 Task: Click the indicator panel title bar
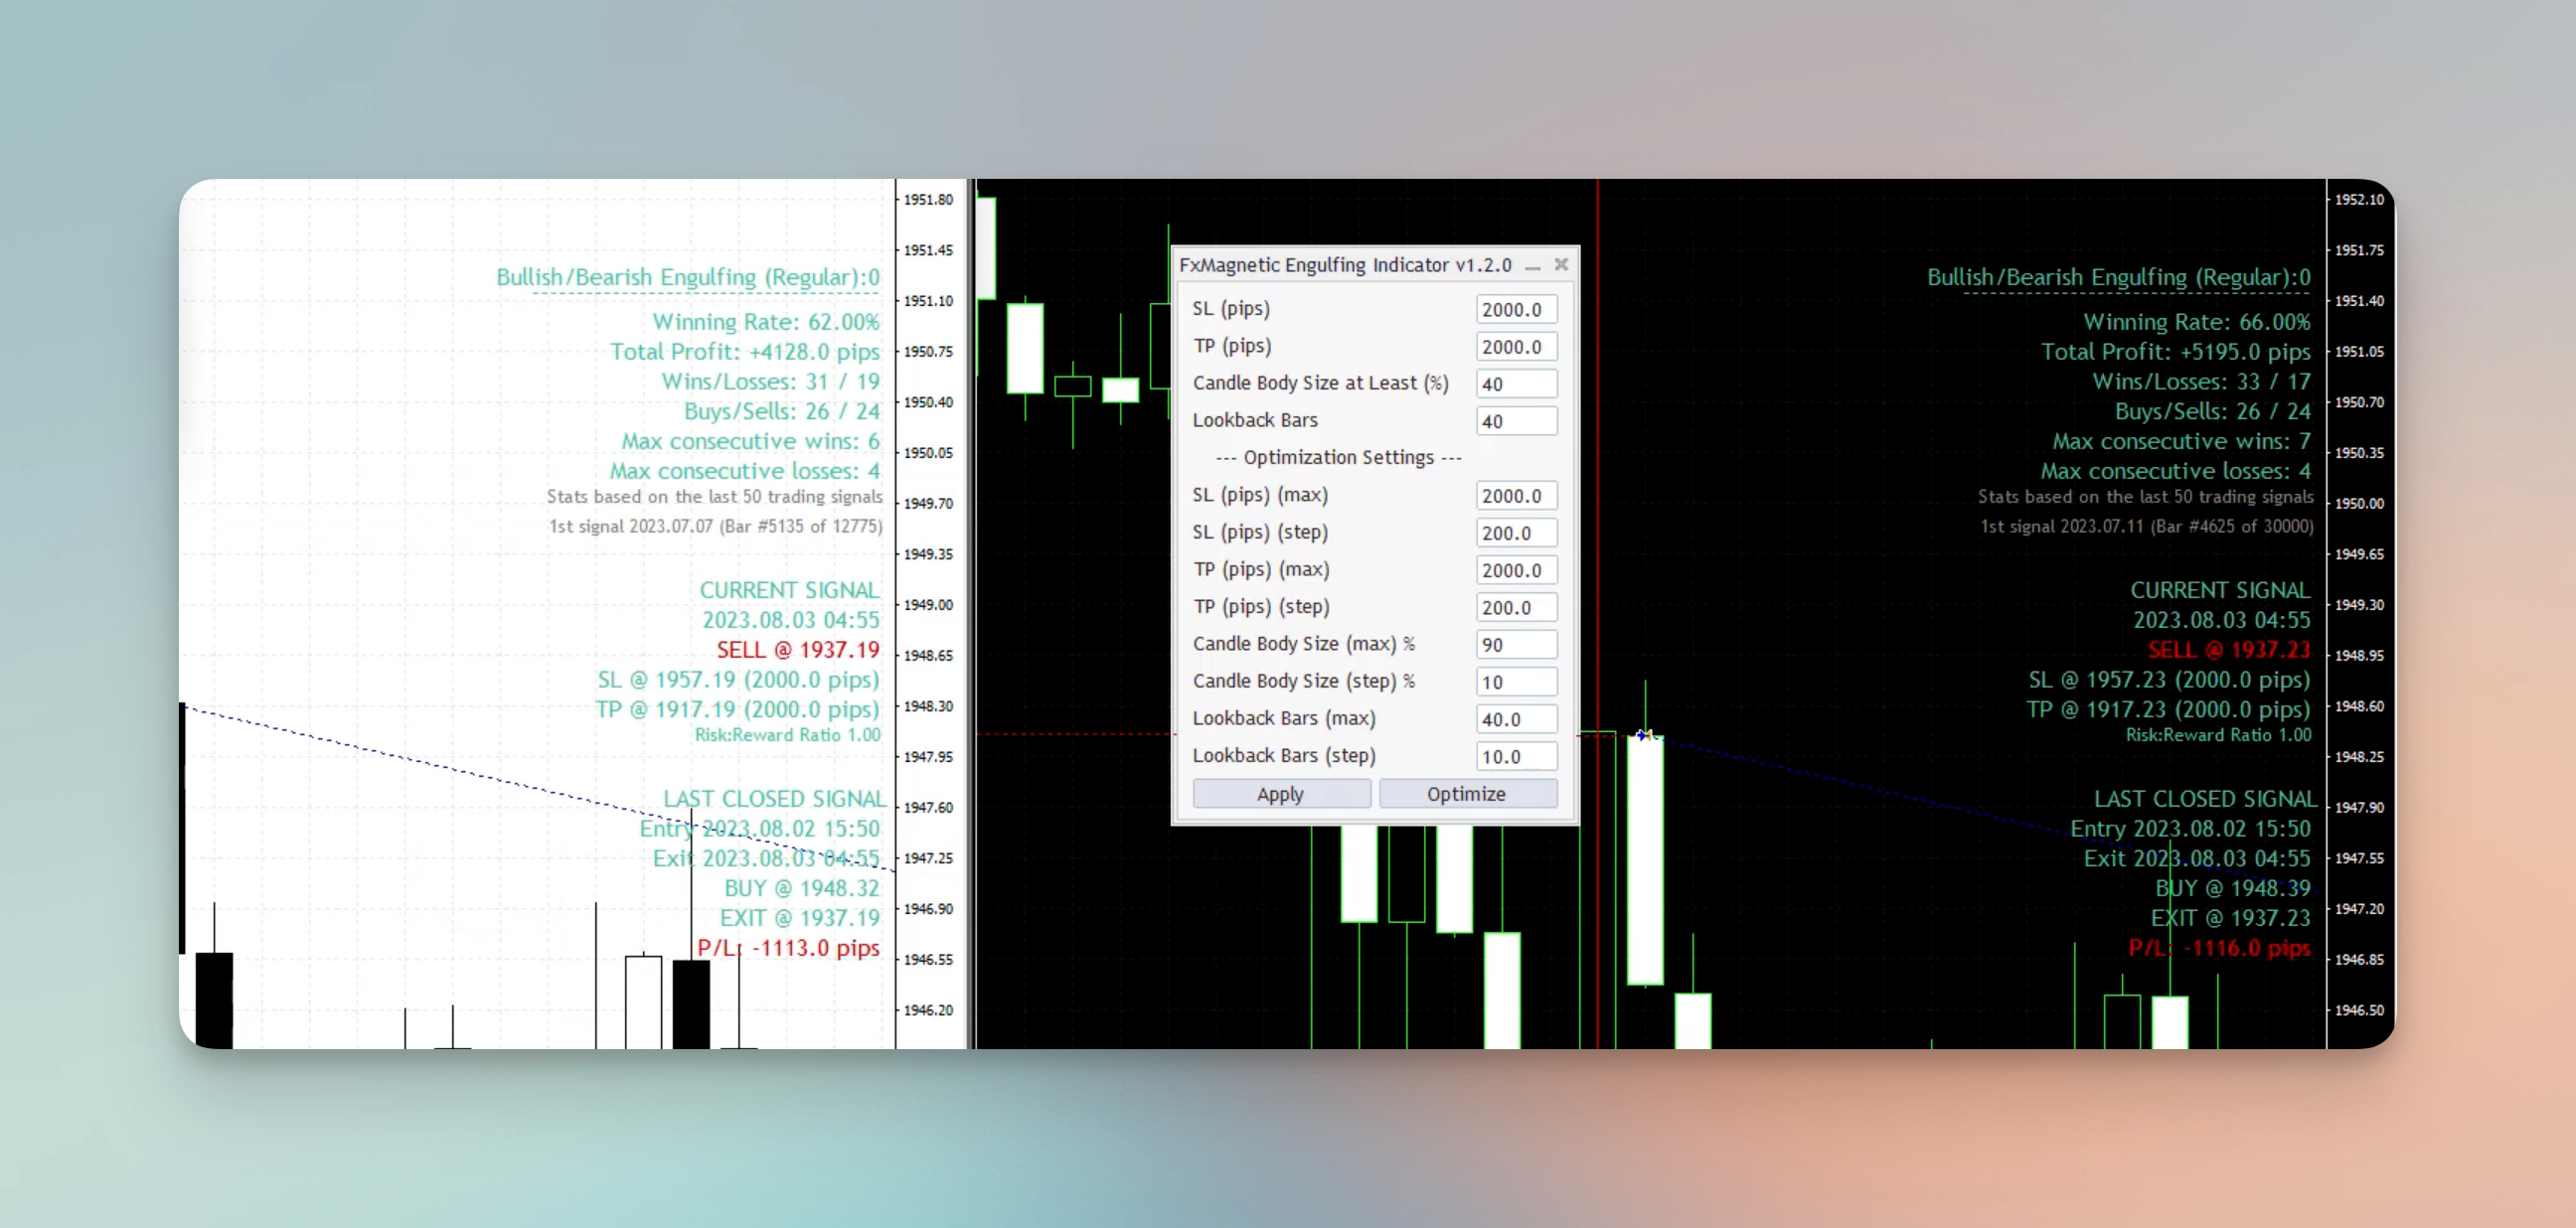pos(1345,265)
